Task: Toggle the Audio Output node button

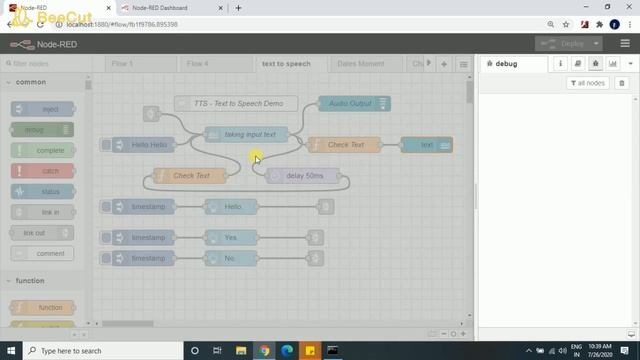Action: point(383,104)
